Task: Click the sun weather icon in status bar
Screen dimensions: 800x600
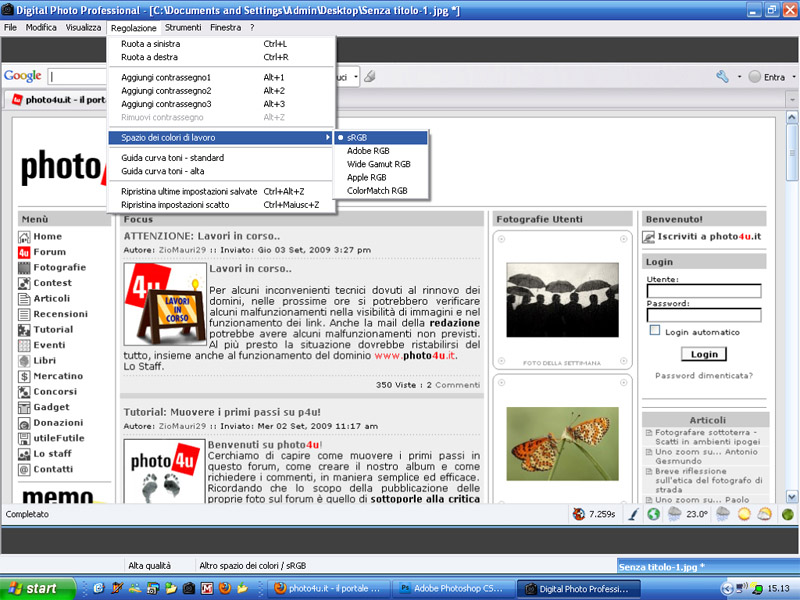Action: coord(744,514)
